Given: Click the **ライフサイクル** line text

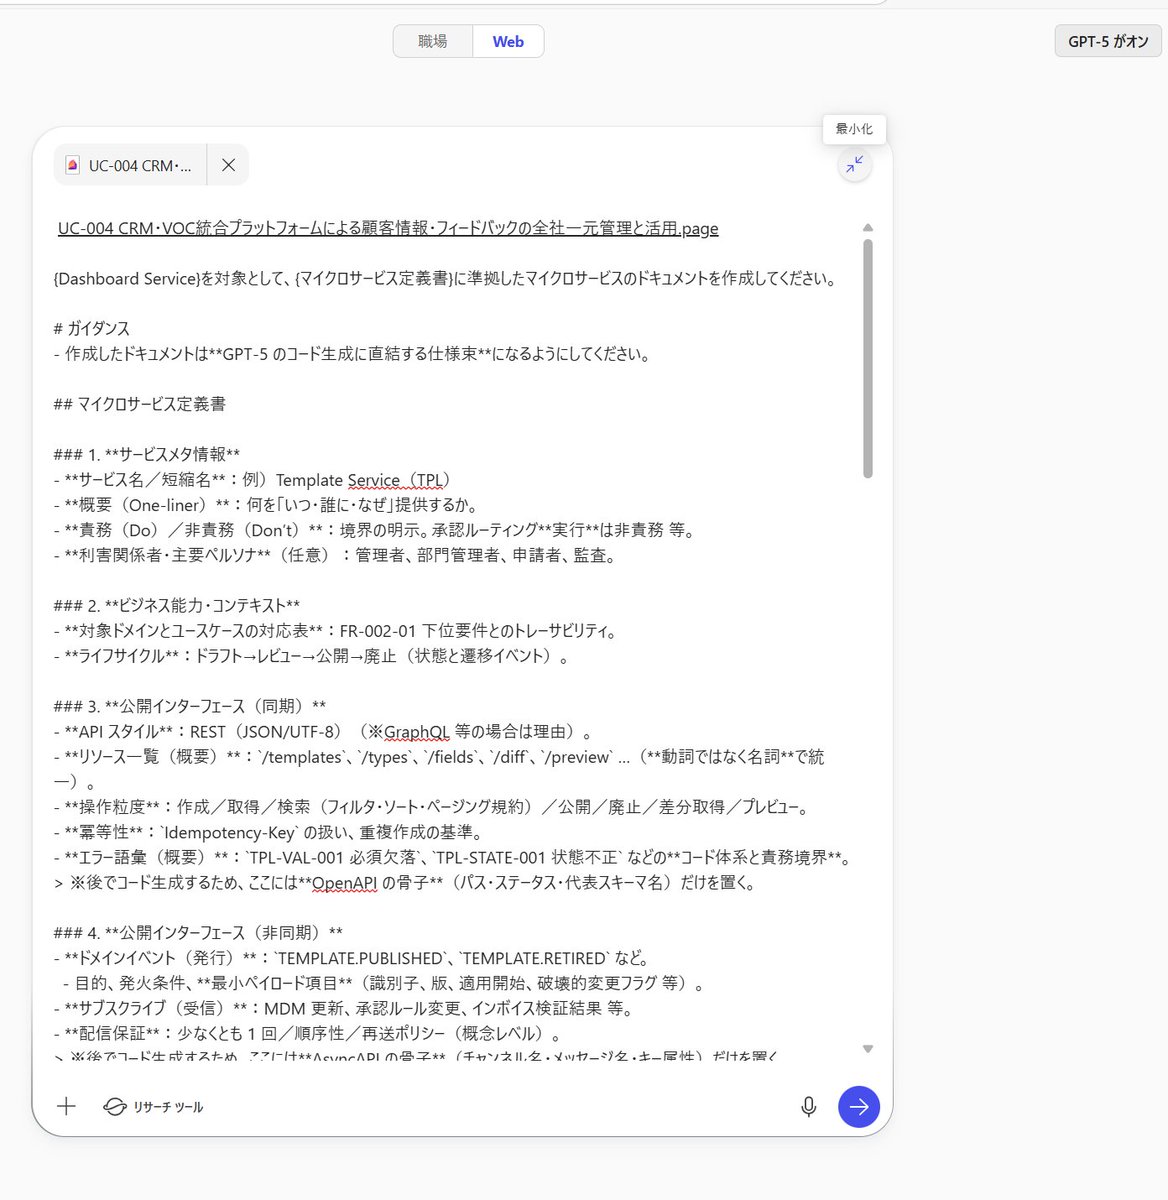Looking at the screenshot, I should tap(312, 657).
